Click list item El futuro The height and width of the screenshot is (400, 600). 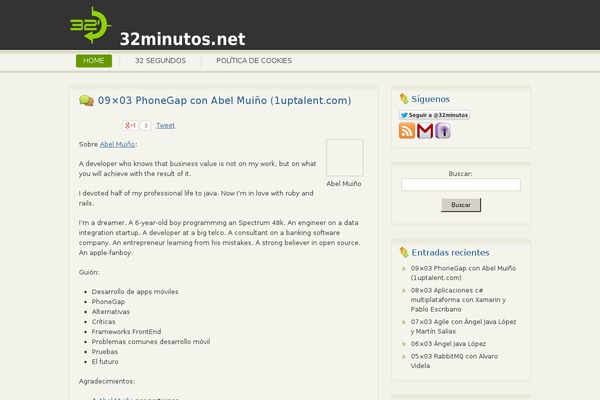pos(105,361)
